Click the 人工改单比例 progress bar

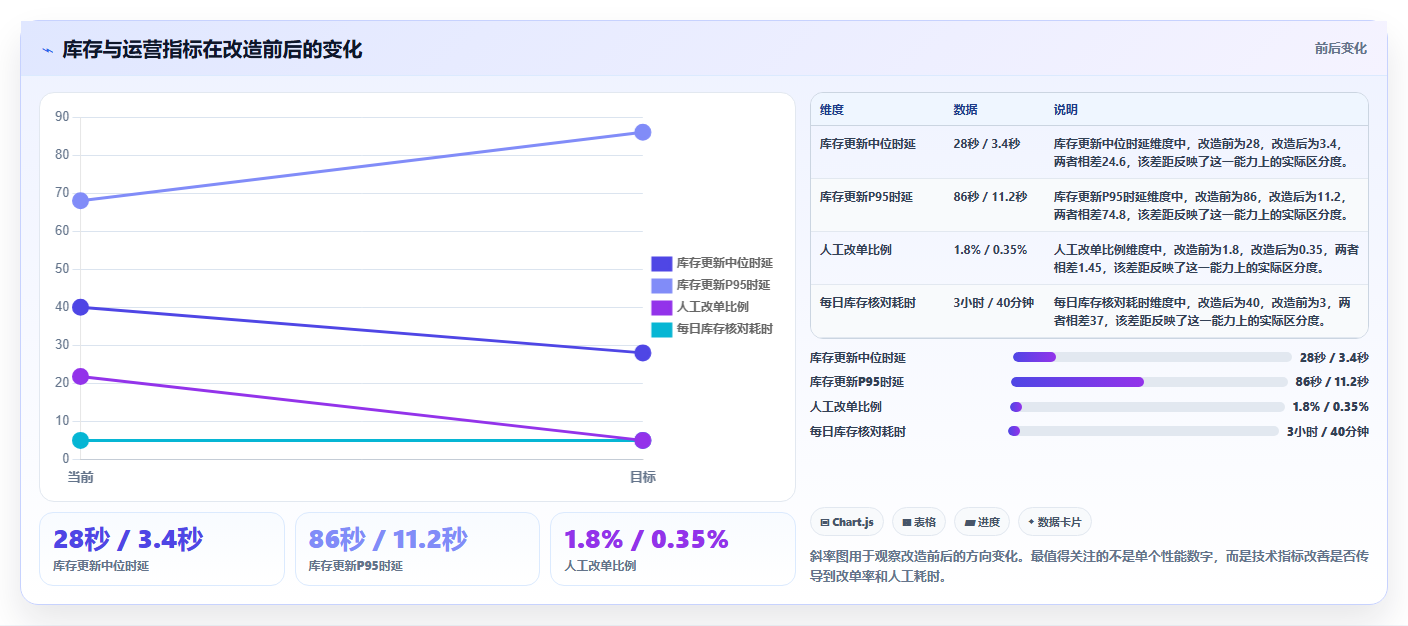pos(1147,407)
